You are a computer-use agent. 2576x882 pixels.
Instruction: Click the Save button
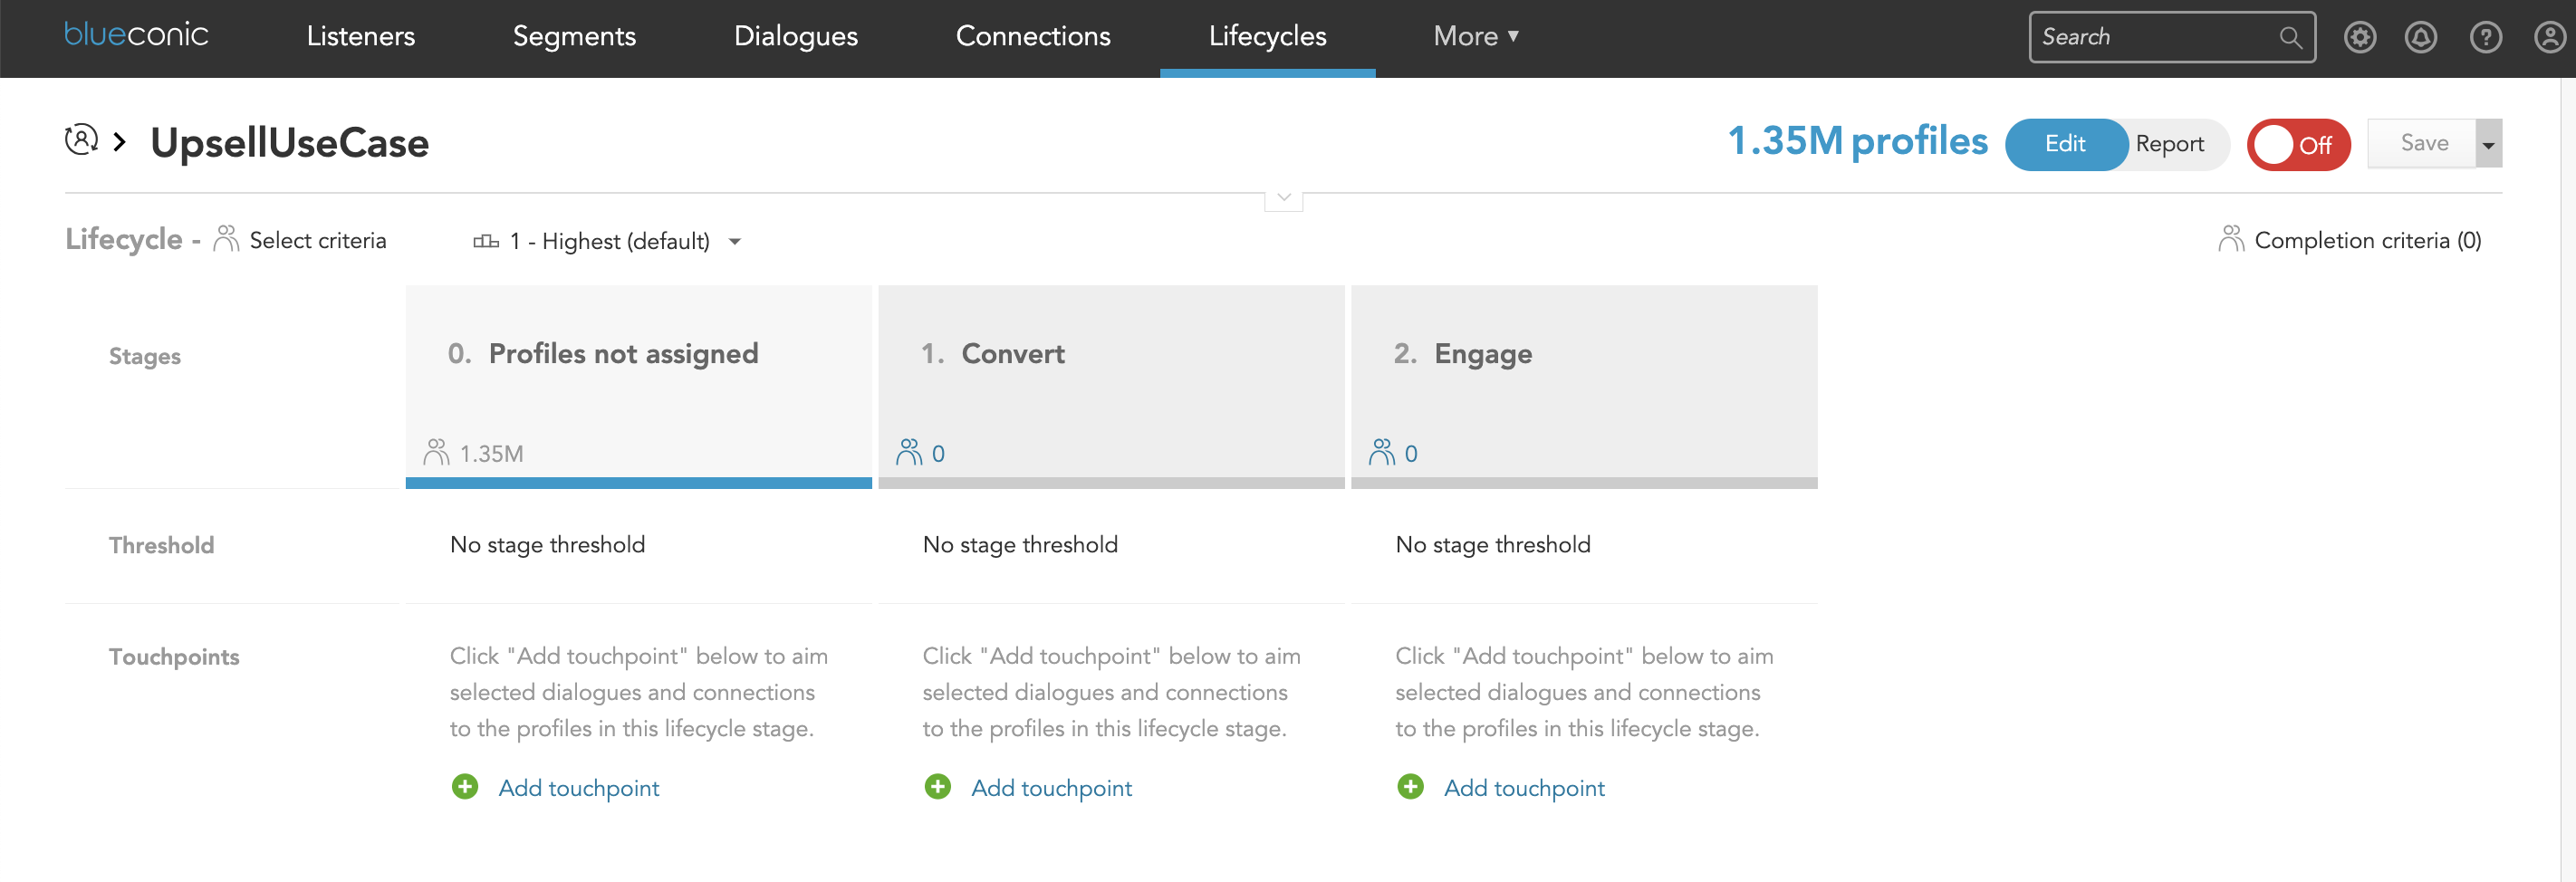[2423, 144]
